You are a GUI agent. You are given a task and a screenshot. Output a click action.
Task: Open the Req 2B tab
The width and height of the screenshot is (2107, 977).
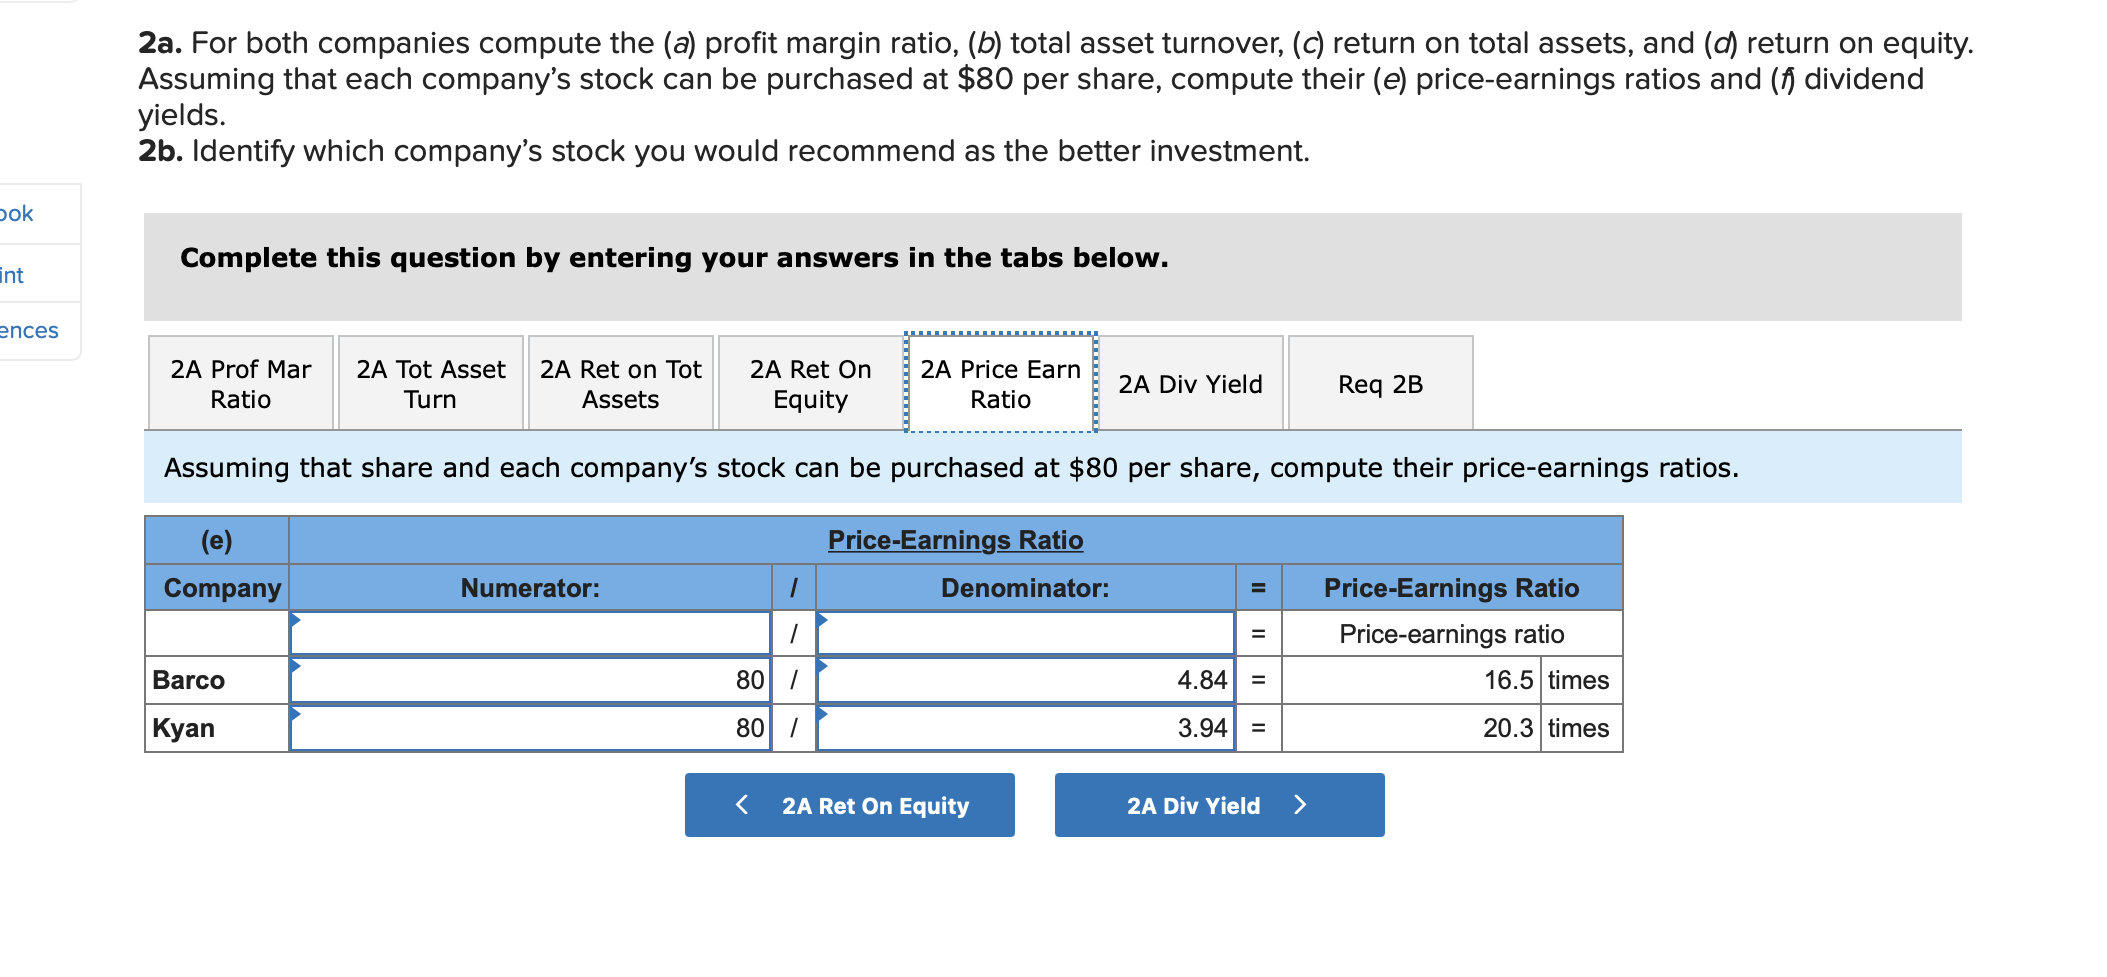coord(1380,384)
